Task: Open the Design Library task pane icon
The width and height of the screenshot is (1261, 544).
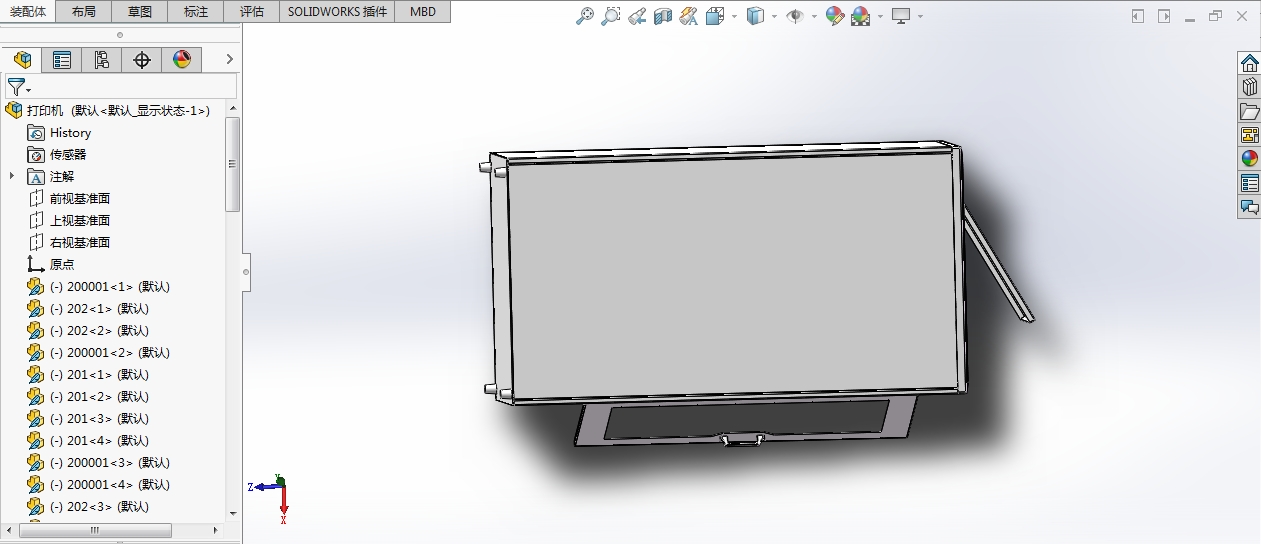Action: (1249, 87)
